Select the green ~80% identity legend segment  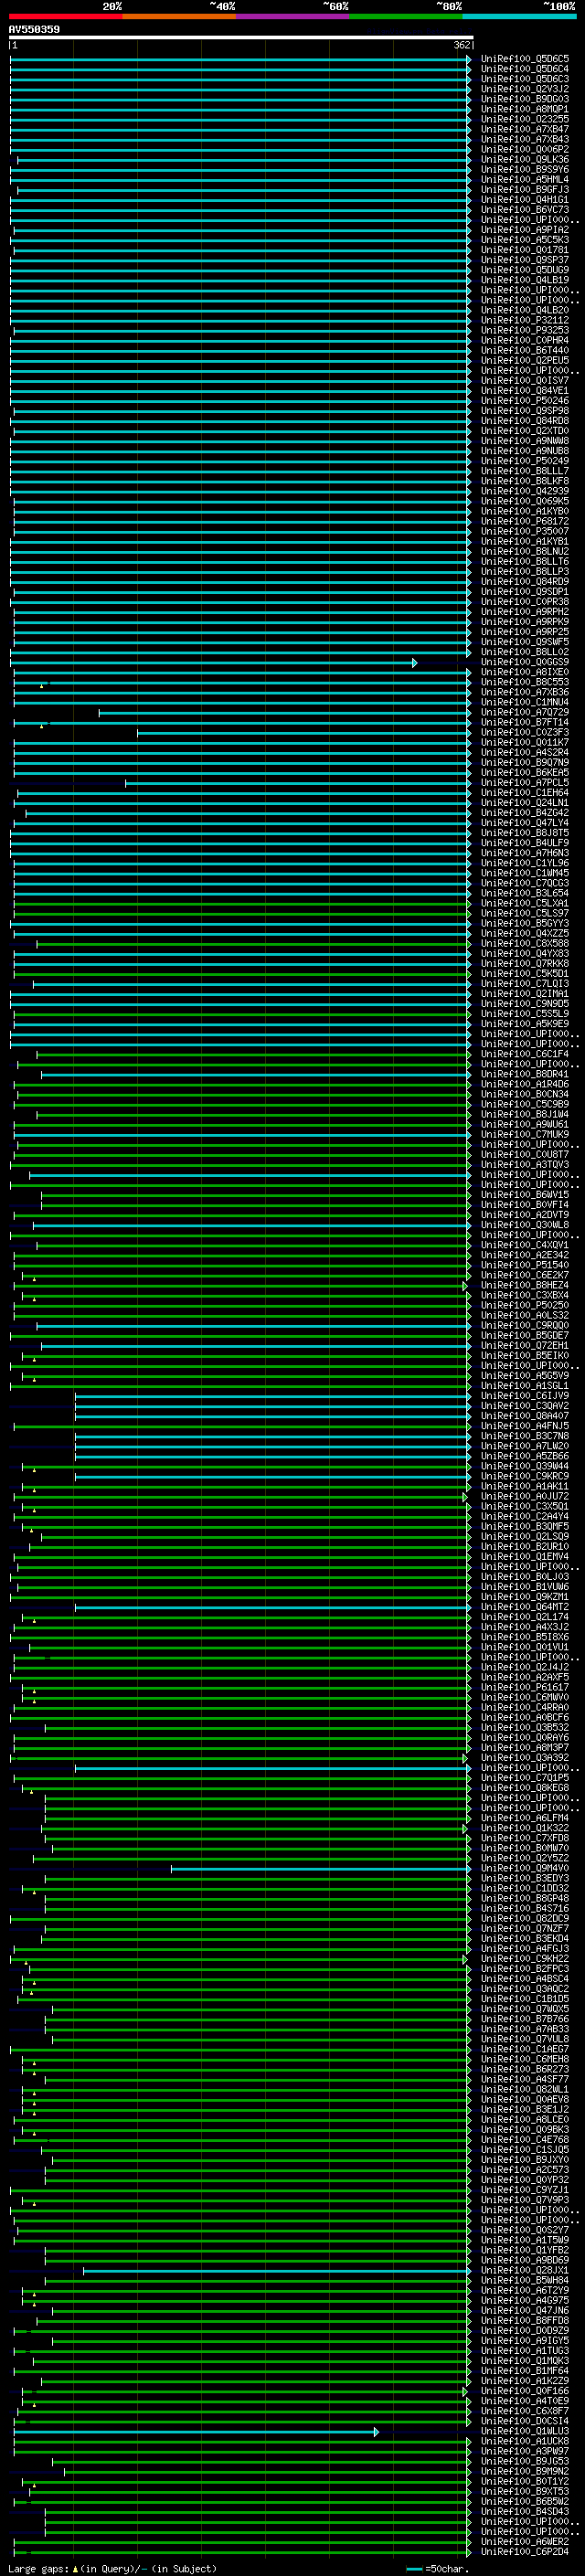405,16
